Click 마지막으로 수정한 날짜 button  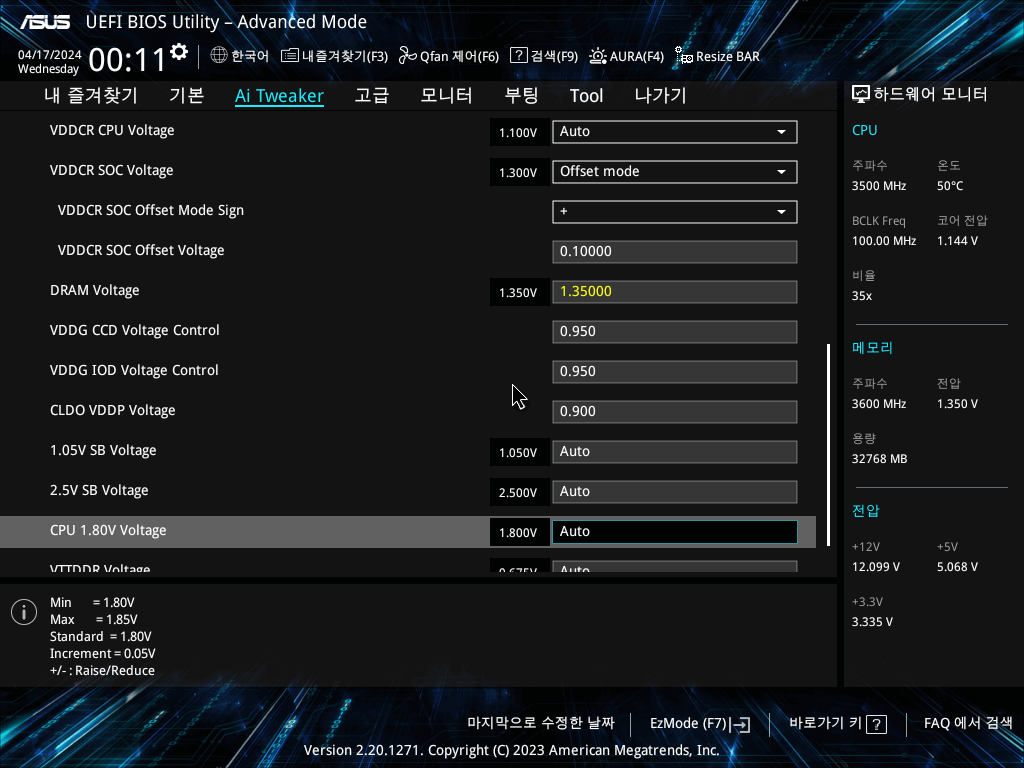point(541,723)
